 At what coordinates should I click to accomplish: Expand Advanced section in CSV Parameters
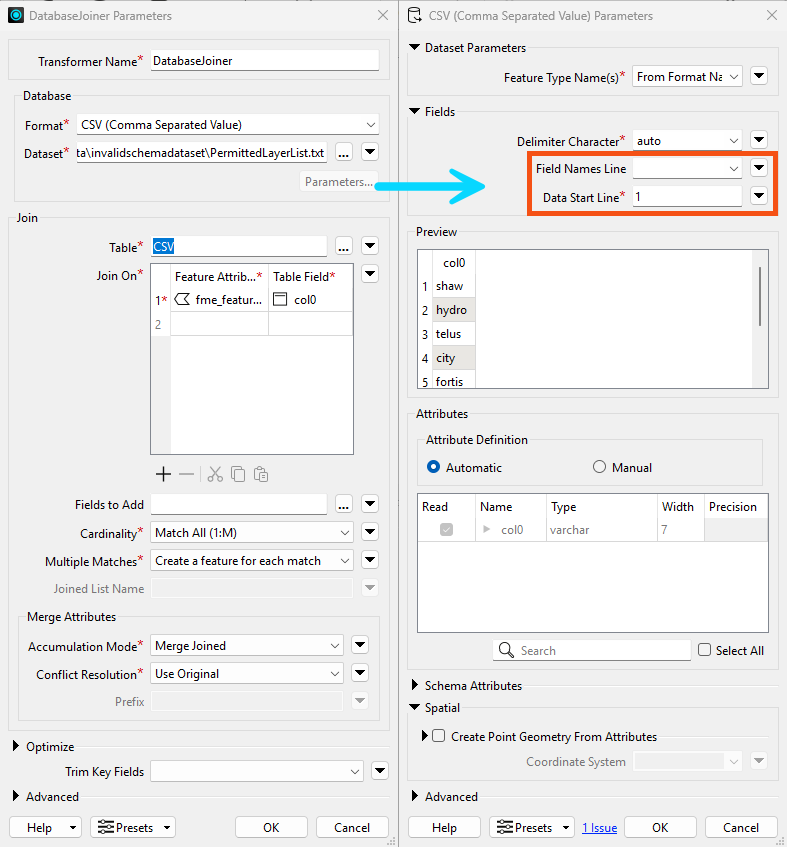pos(415,796)
